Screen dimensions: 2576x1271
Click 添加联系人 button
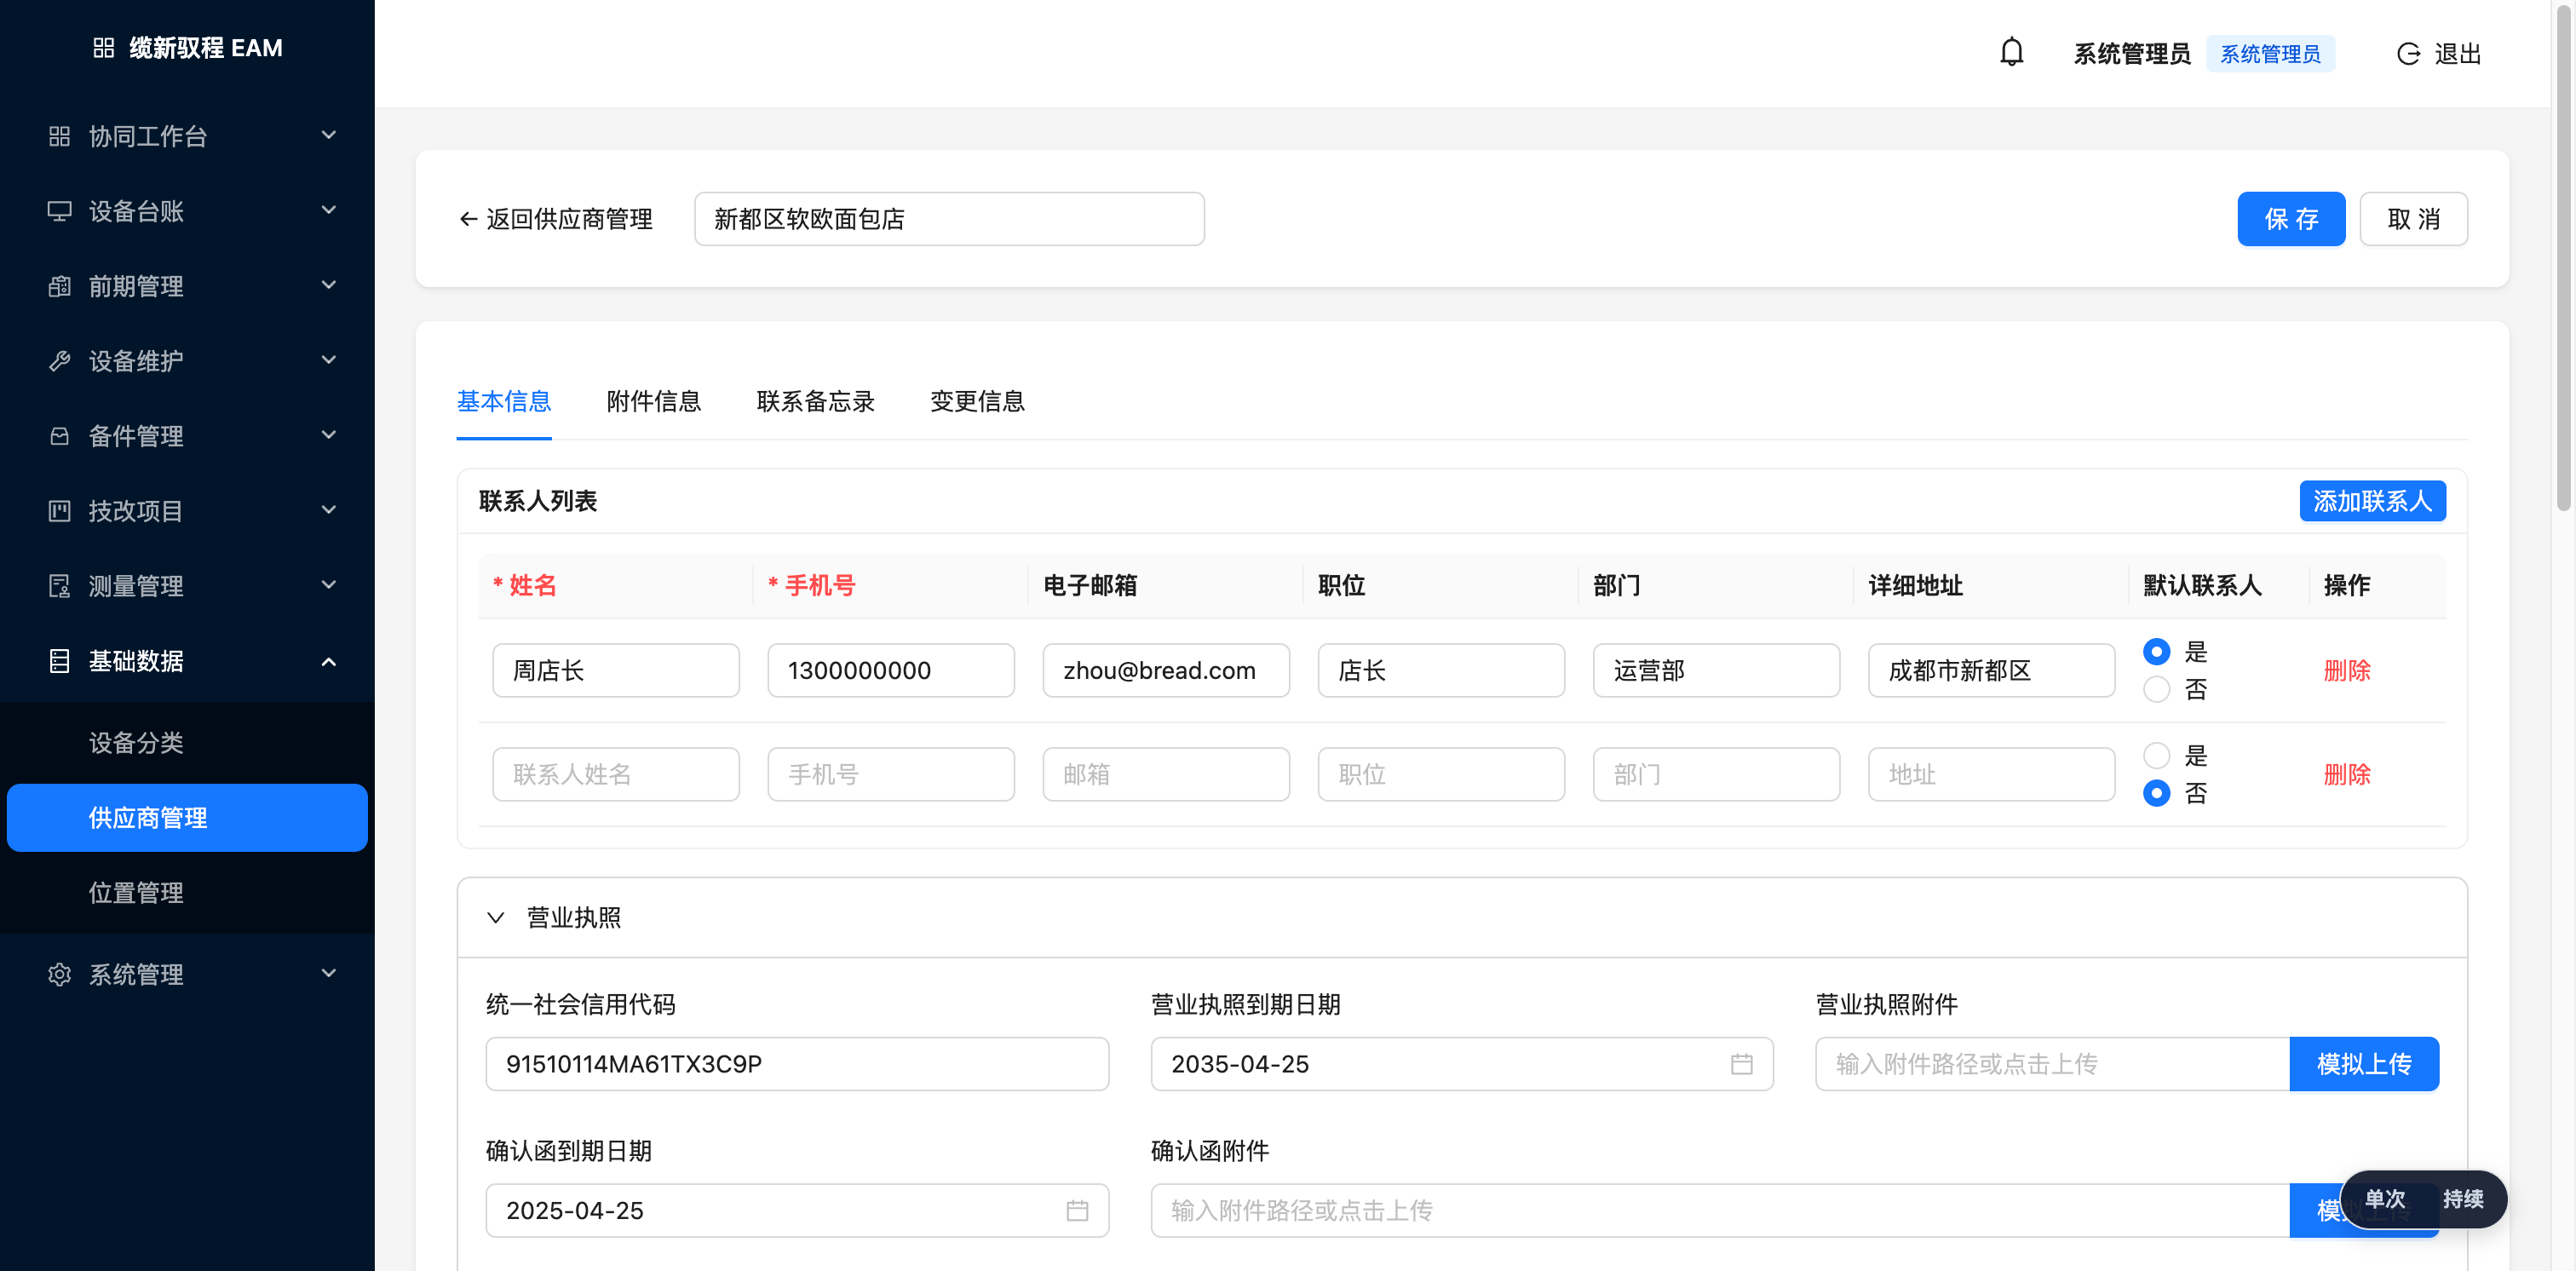(x=2373, y=501)
